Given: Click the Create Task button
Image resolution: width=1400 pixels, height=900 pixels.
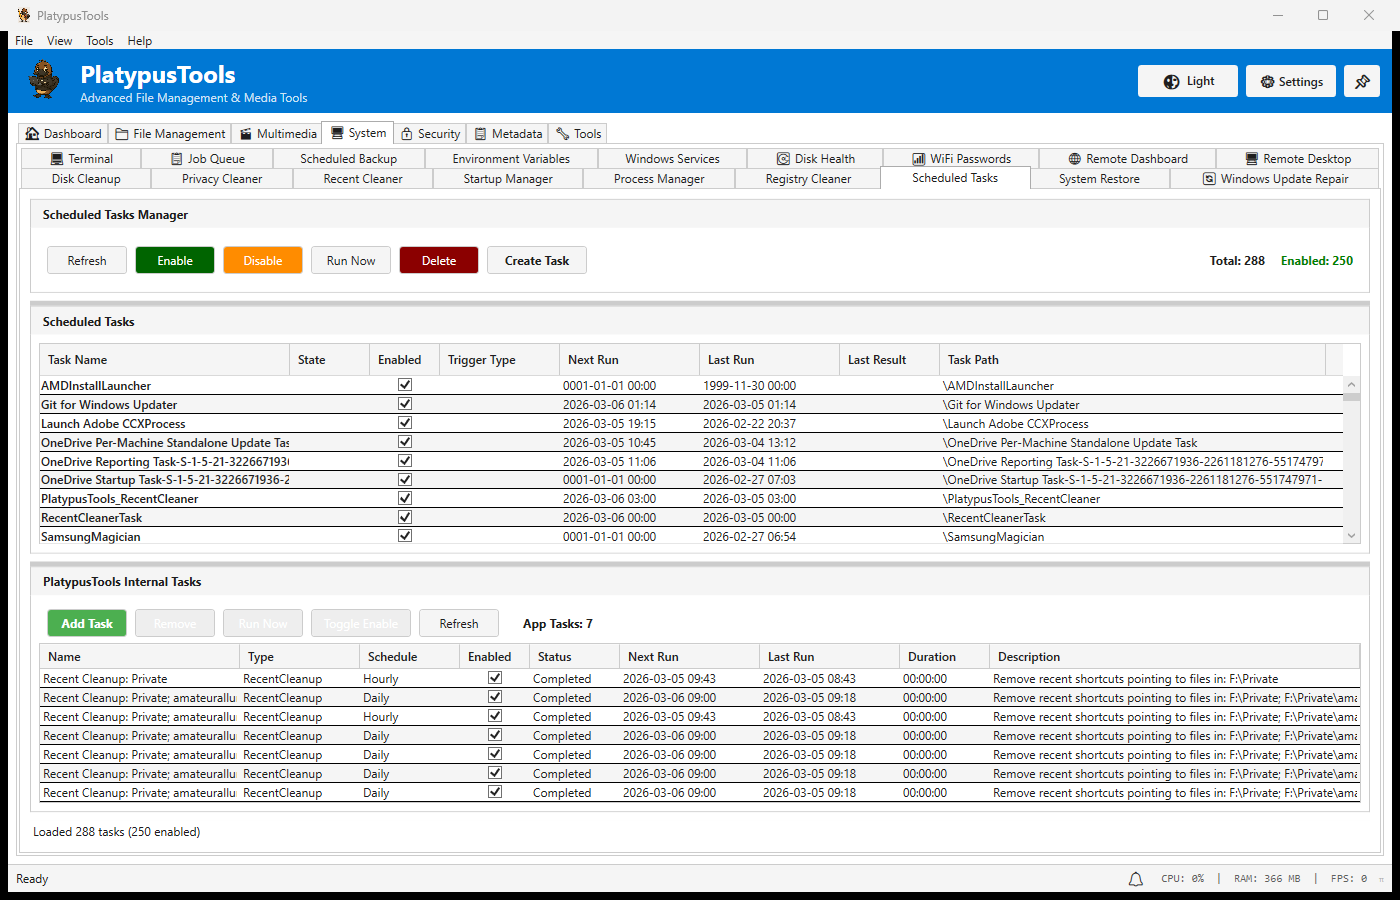Looking at the screenshot, I should [537, 261].
